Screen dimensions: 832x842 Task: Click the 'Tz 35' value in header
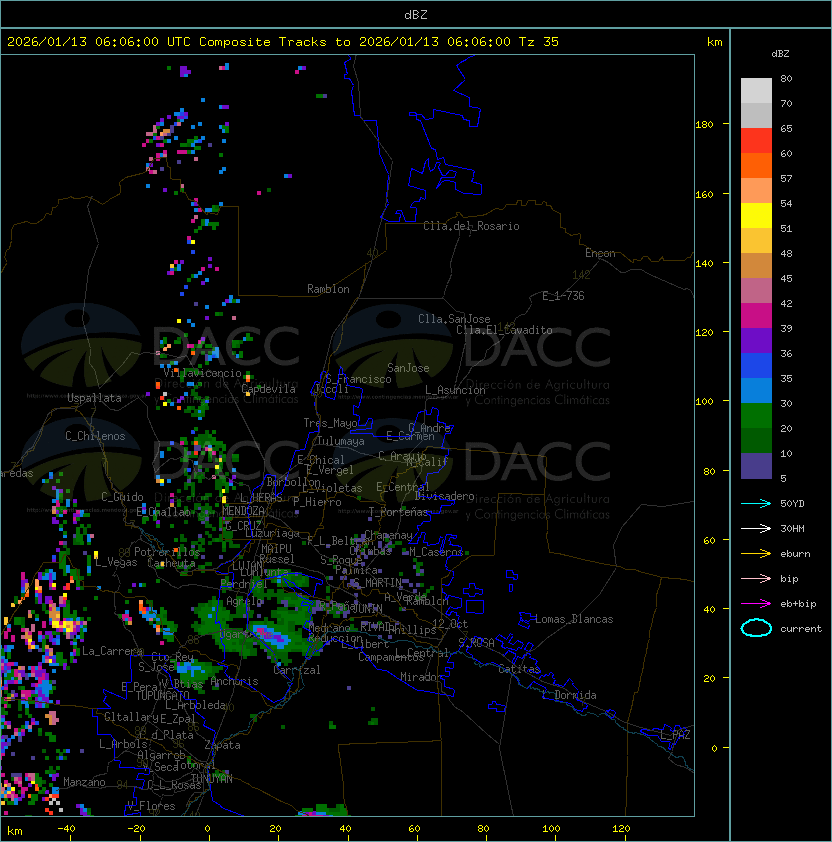tap(539, 42)
